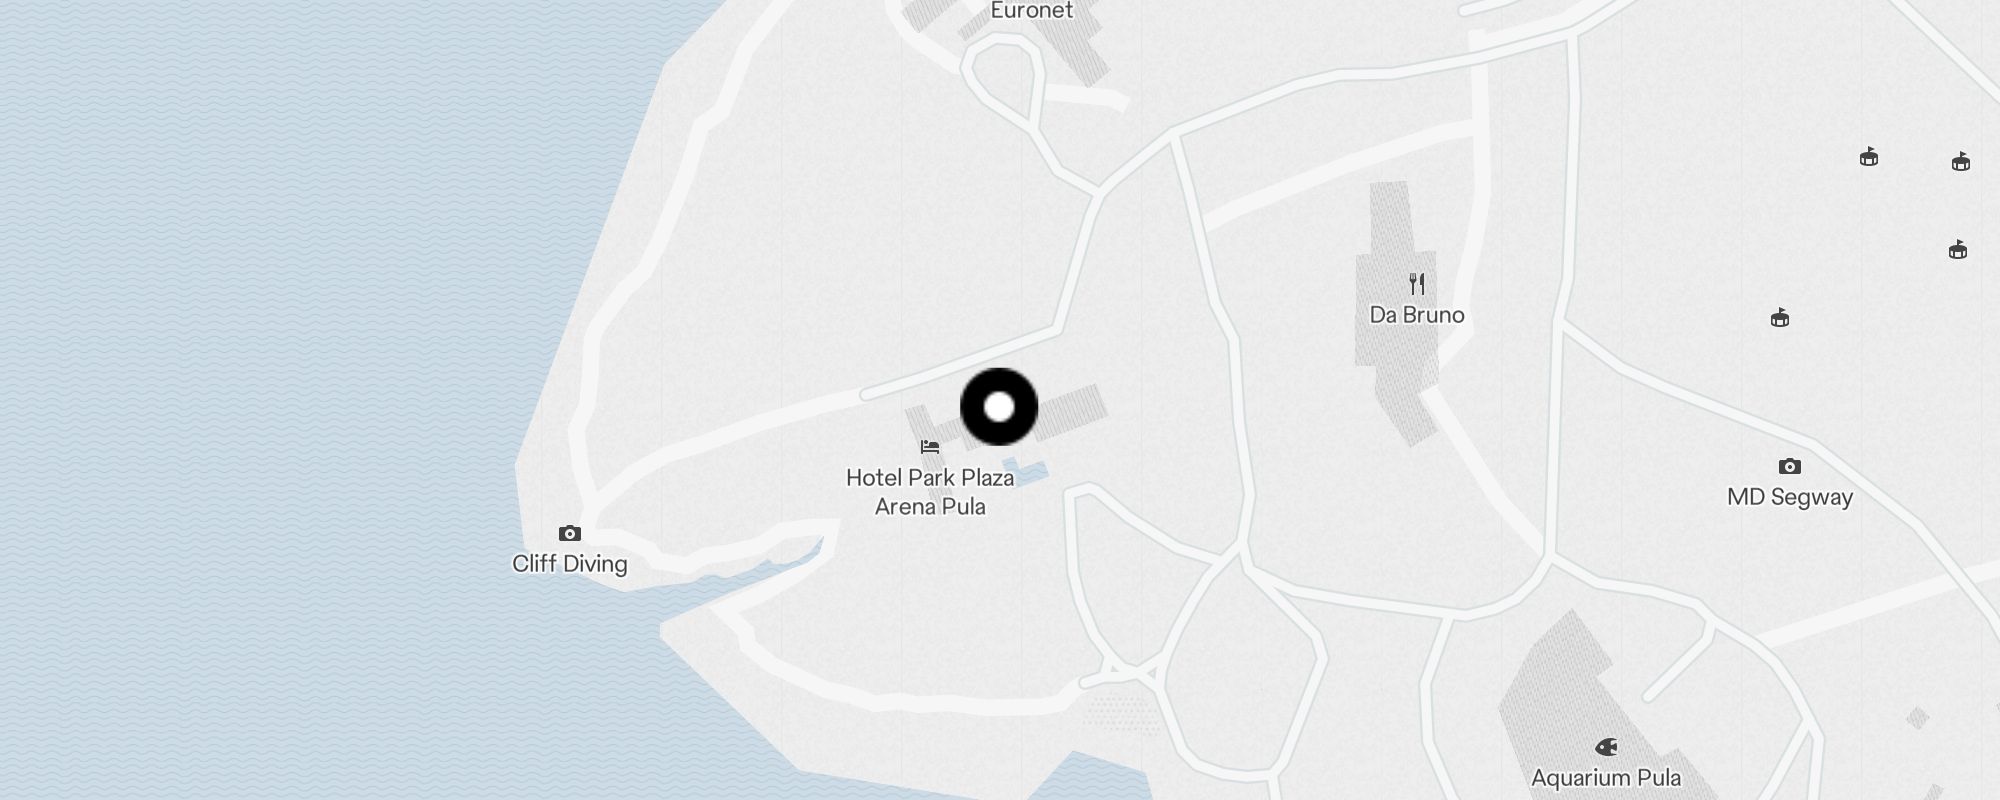
Task: Select the bed icon for Hotel Park Plaza
Action: pyautogui.click(x=930, y=447)
